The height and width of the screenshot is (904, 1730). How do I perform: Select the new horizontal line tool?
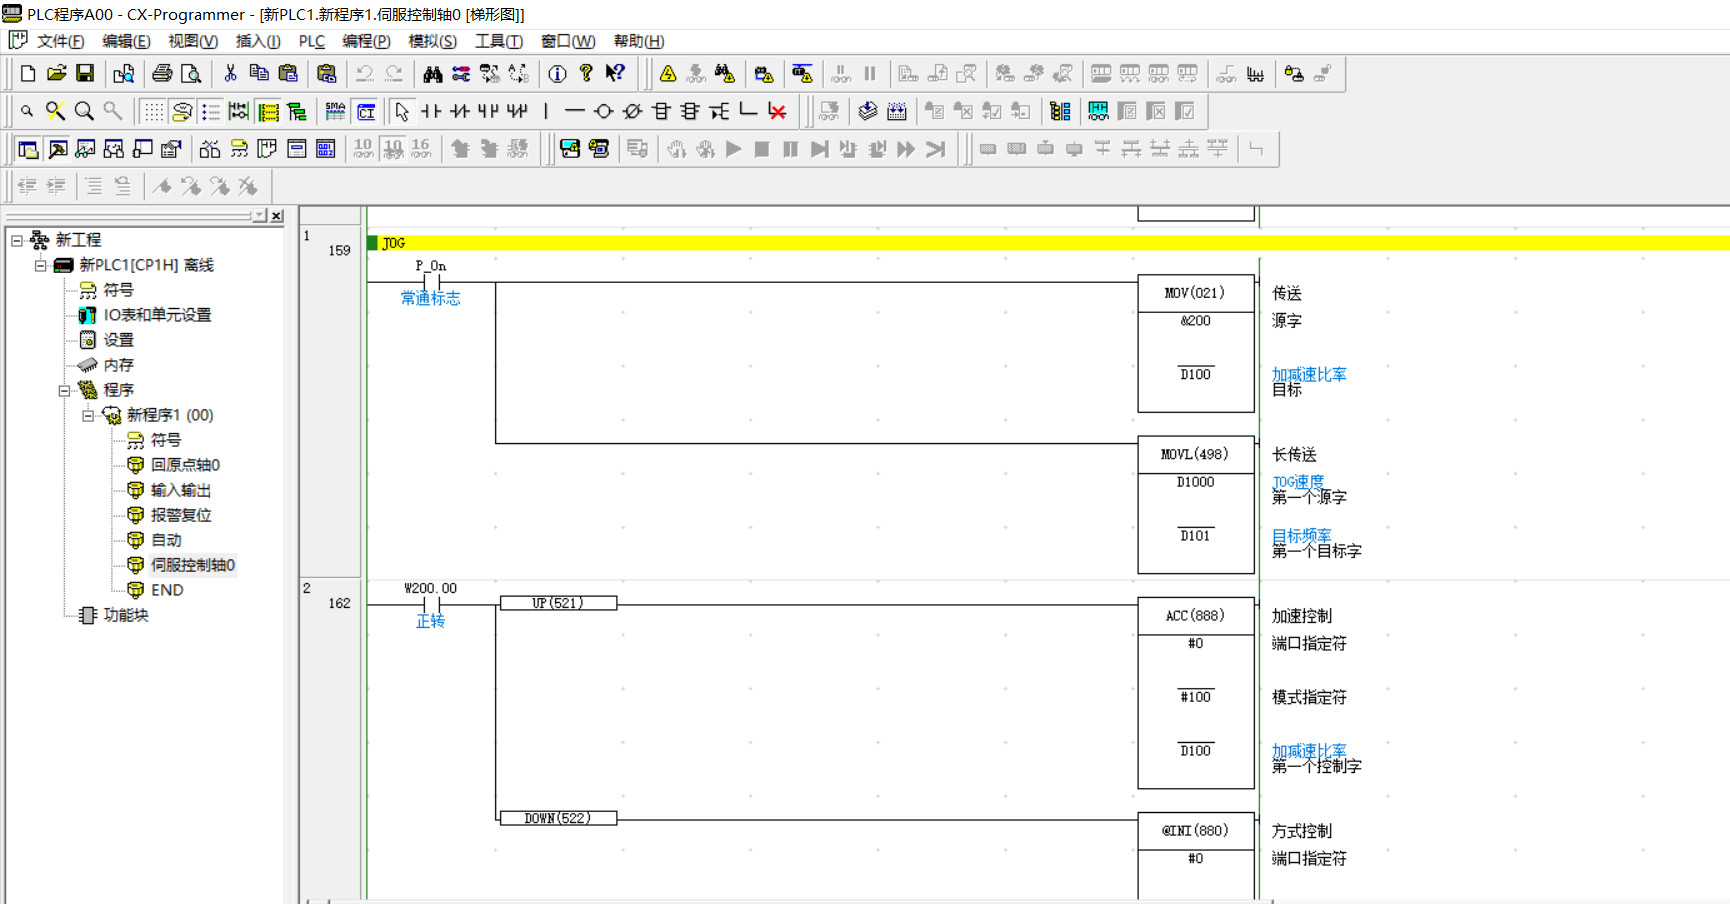pyautogui.click(x=574, y=111)
